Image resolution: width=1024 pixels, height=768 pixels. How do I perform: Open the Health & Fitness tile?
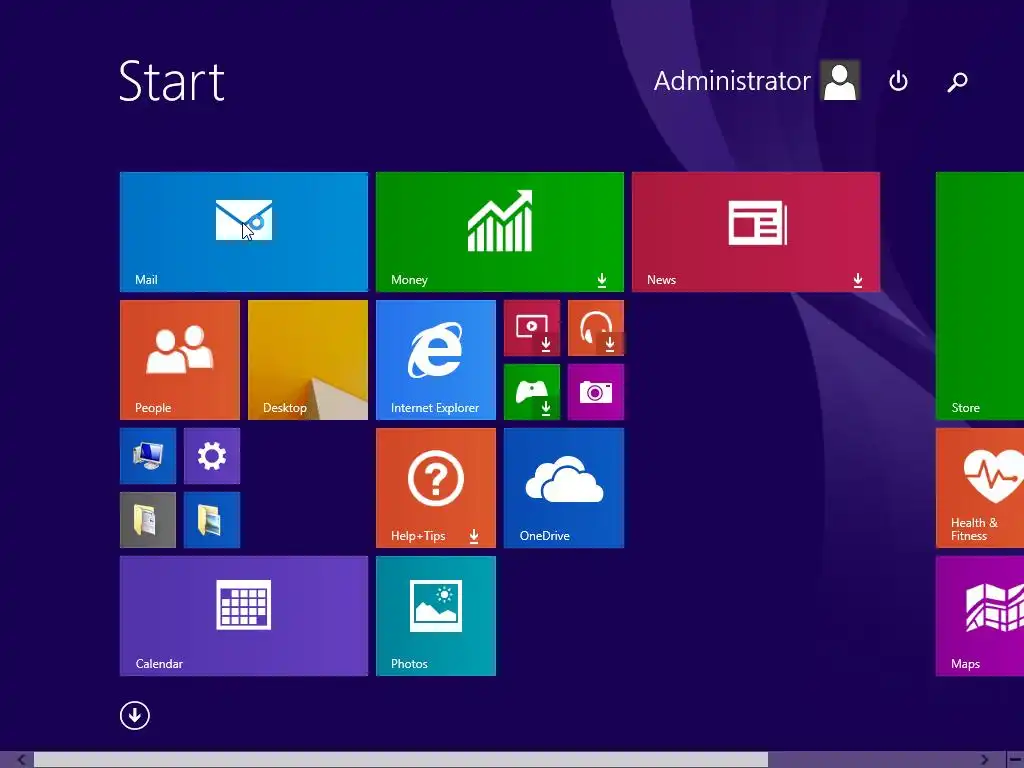(x=980, y=488)
